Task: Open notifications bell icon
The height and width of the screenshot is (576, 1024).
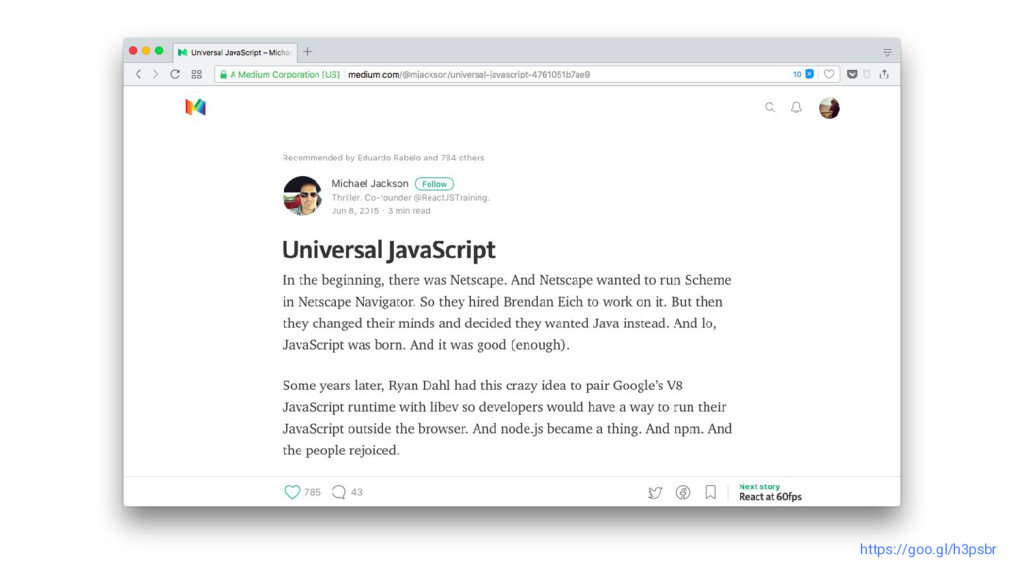Action: [796, 107]
